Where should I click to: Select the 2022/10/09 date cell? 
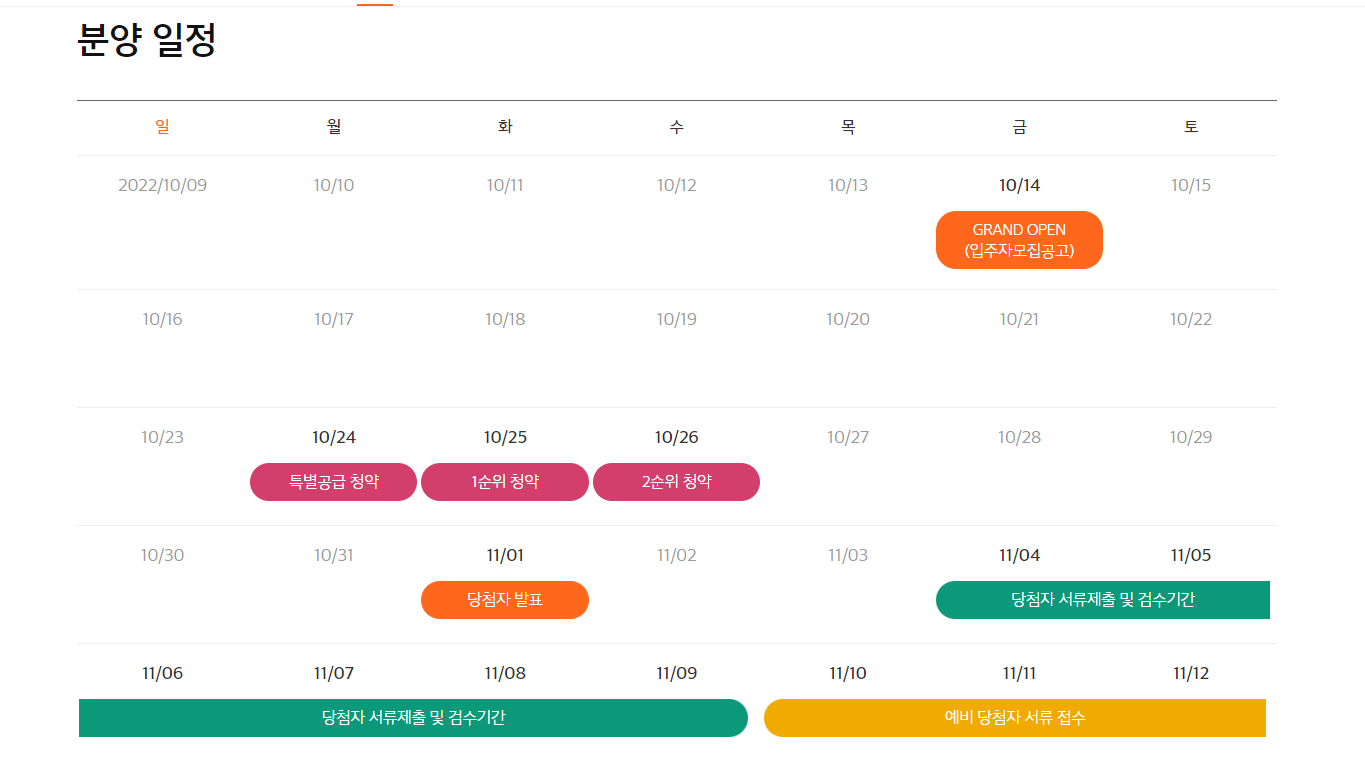point(162,184)
